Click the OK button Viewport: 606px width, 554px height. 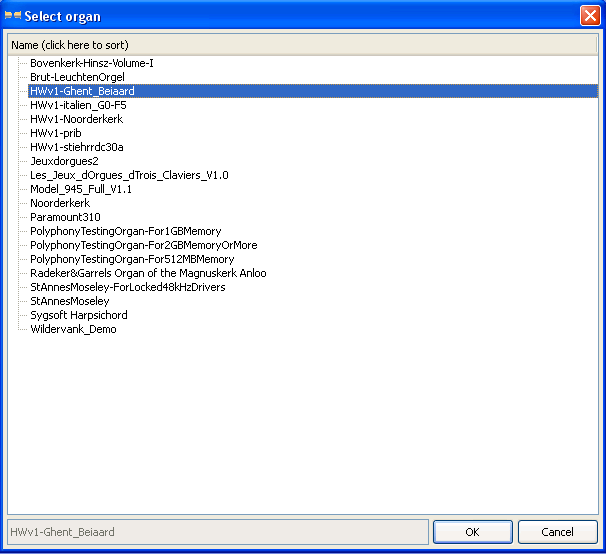(473, 532)
